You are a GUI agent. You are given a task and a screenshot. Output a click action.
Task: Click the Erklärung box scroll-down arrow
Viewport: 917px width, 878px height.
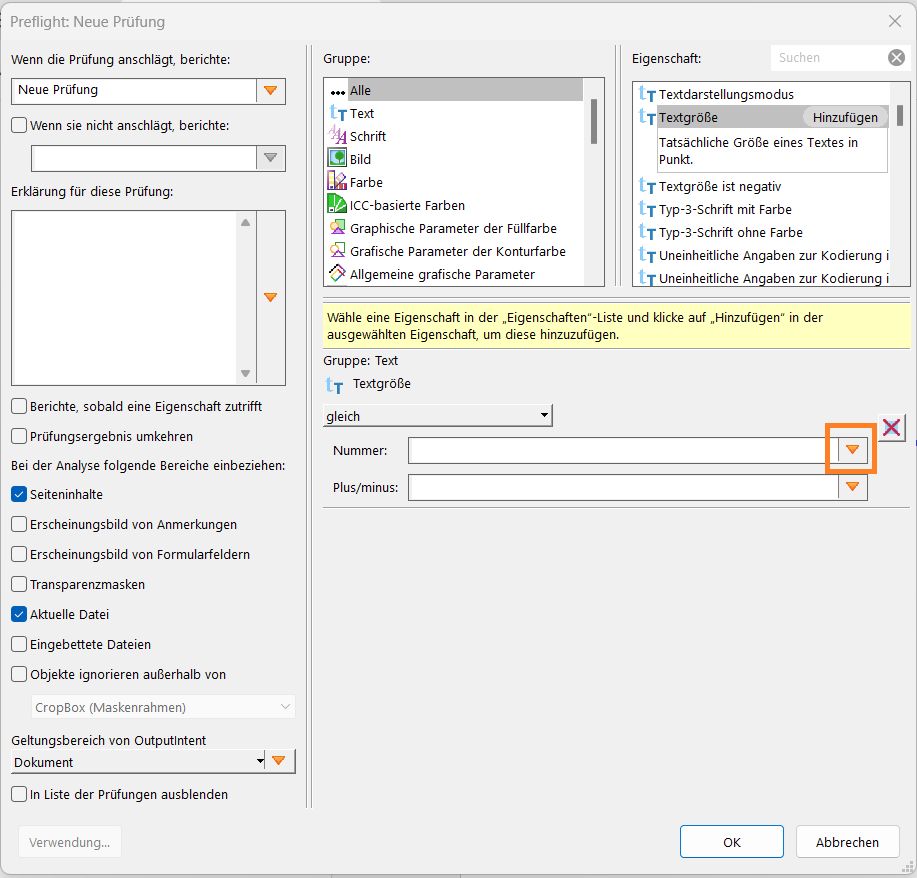(246, 373)
